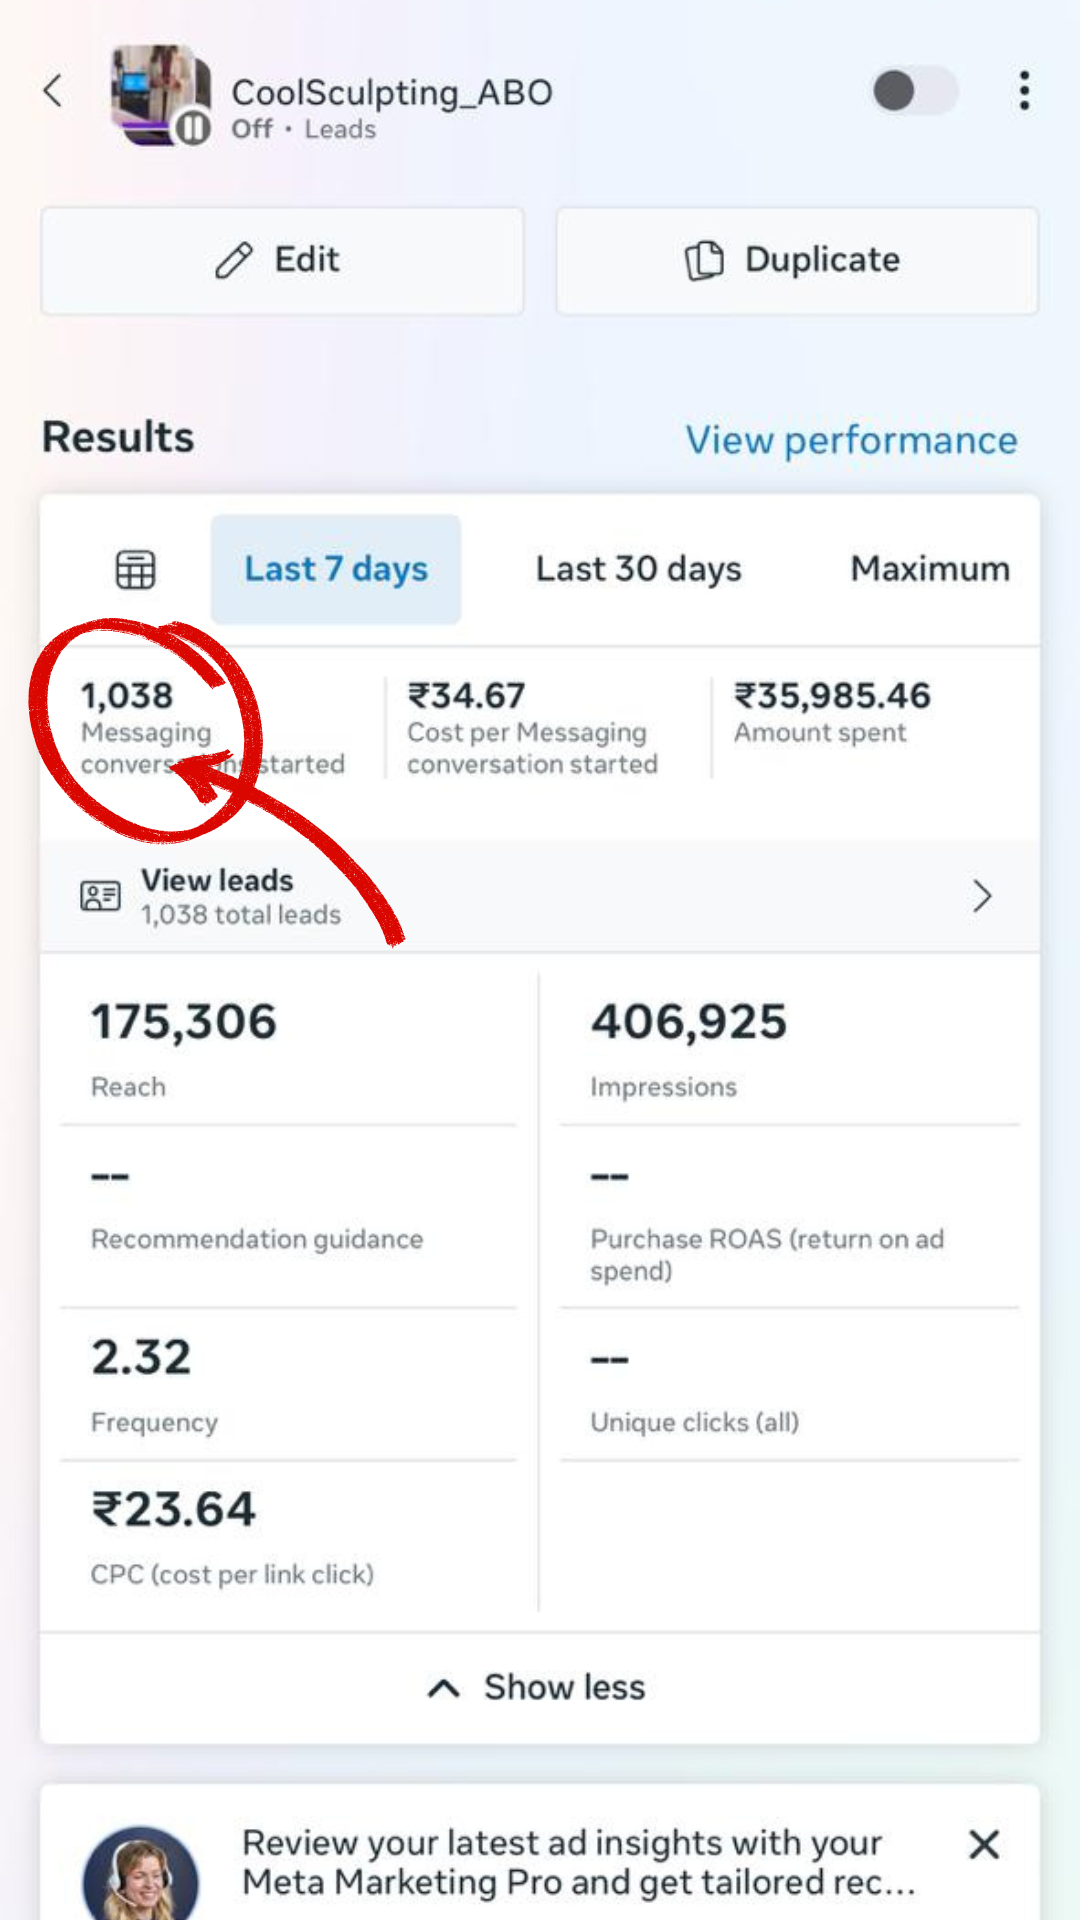Tap the Edit campaign button
The width and height of the screenshot is (1080, 1920).
[x=282, y=261]
